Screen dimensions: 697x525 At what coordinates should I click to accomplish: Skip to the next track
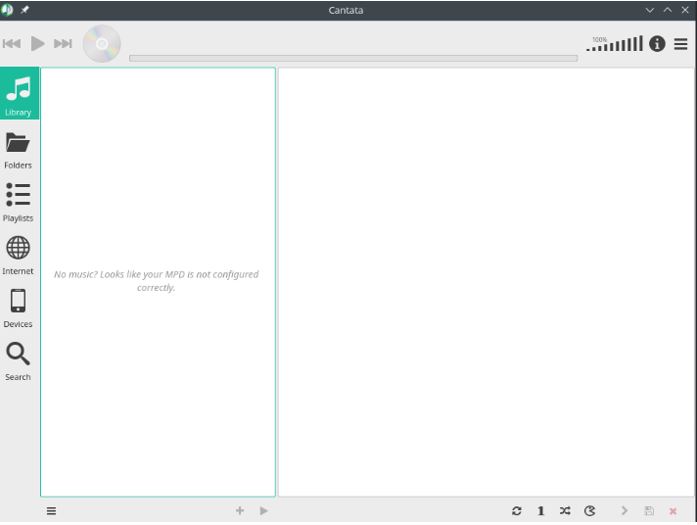pos(63,44)
